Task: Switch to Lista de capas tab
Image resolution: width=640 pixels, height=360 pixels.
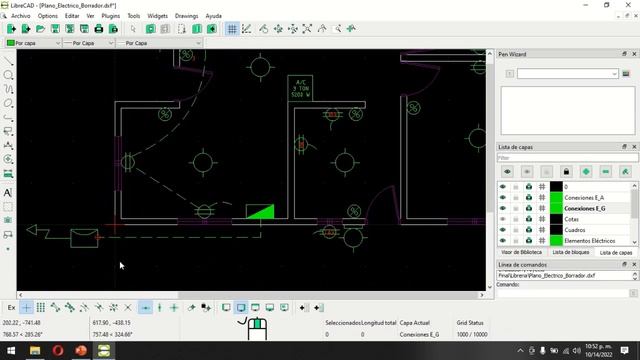Action: coord(616,253)
